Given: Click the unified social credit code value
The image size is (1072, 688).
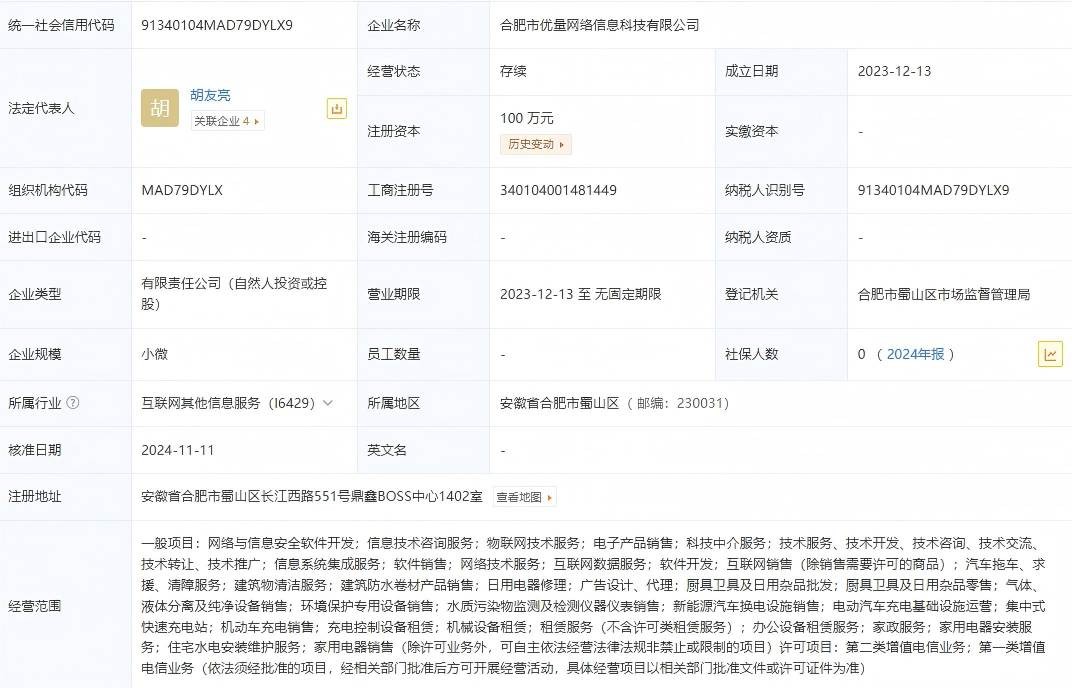Looking at the screenshot, I should (217, 25).
